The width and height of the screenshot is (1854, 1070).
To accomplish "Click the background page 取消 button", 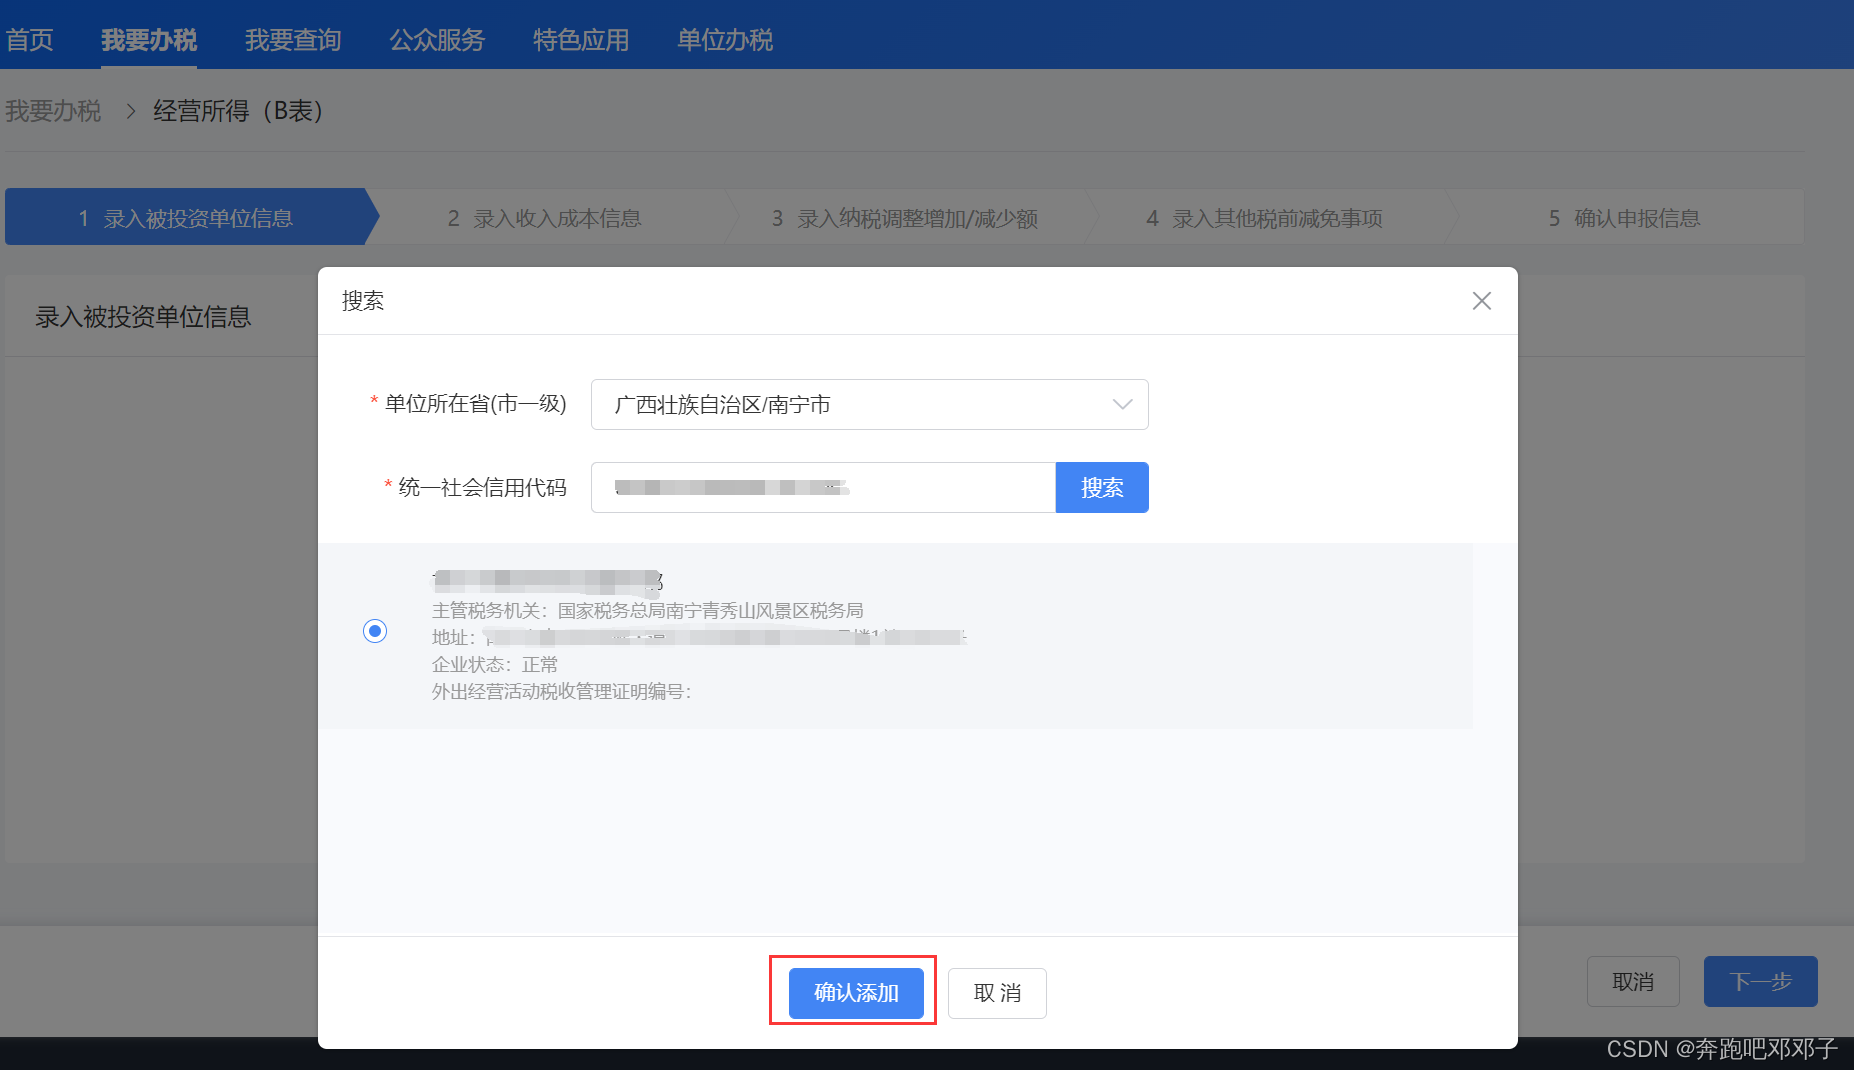I will click(1633, 982).
